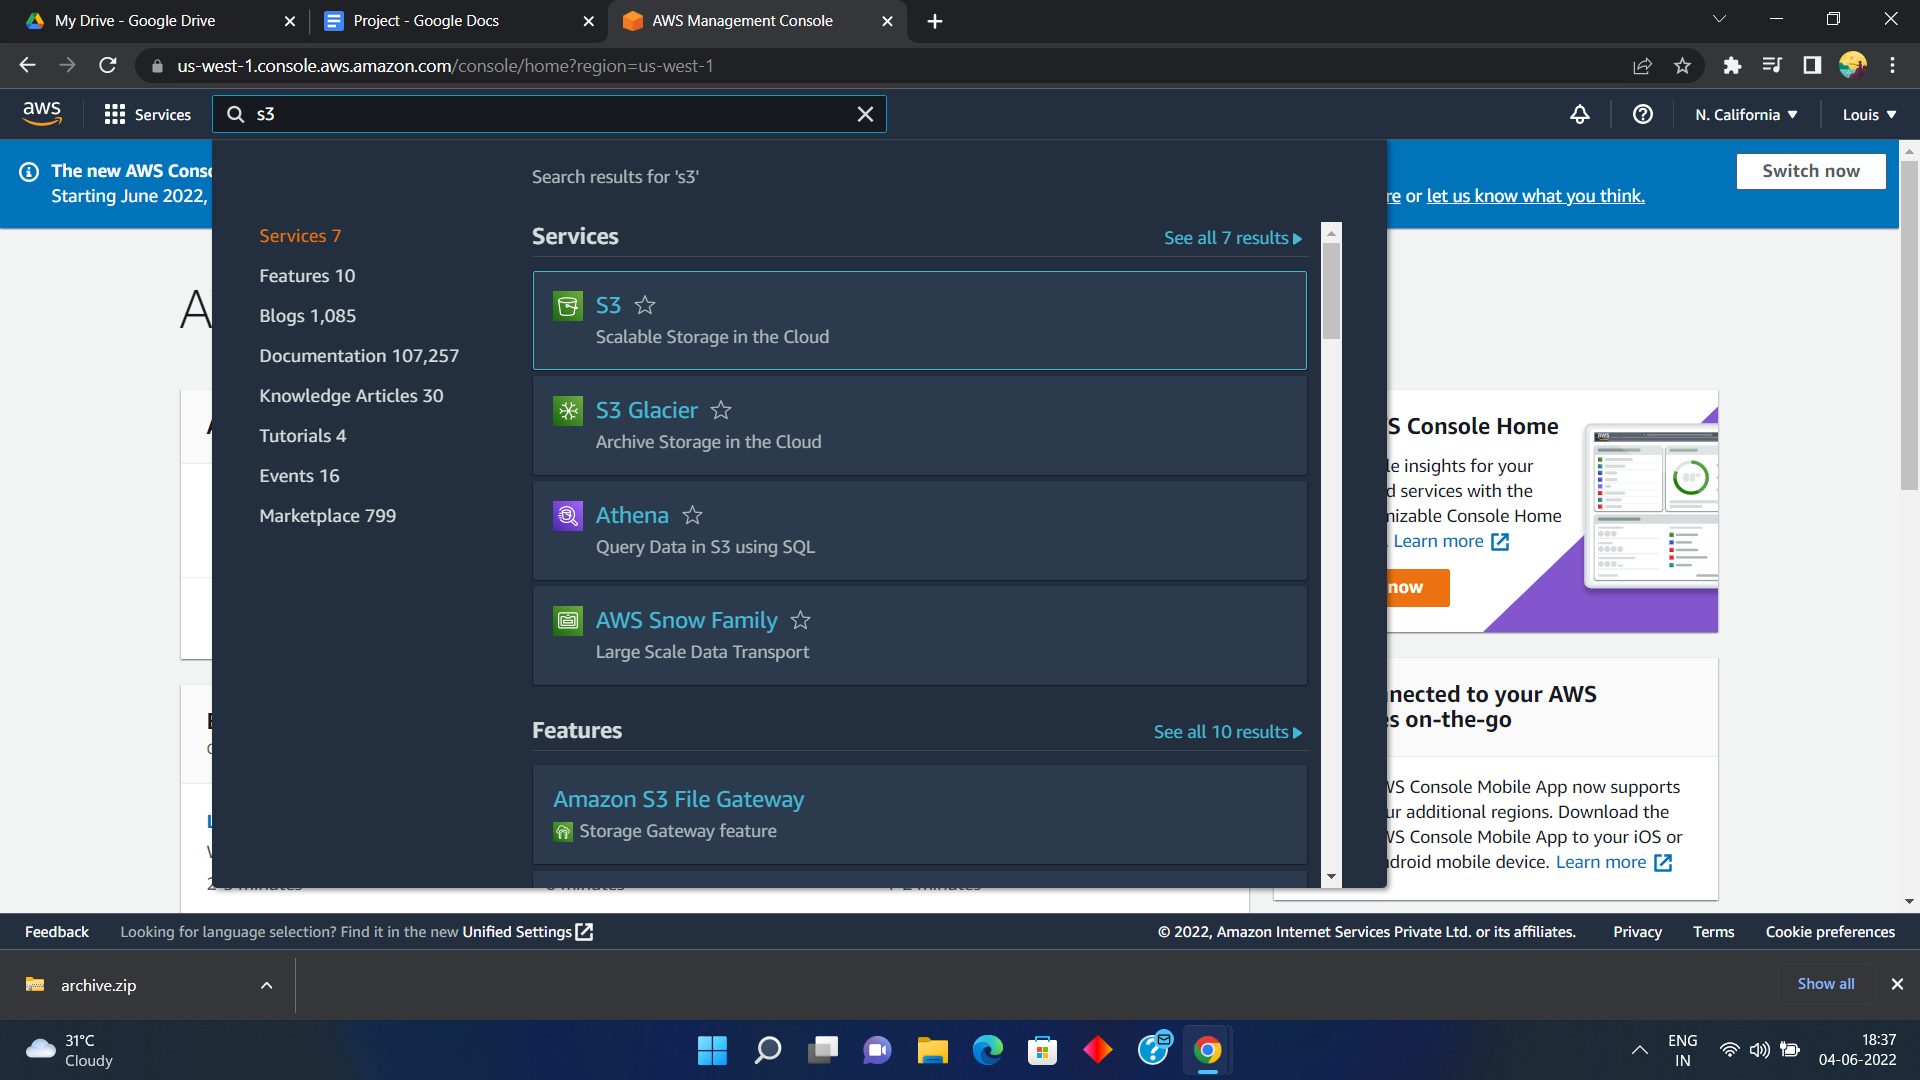This screenshot has width=1920, height=1080.
Task: Open the Louis account dropdown
Action: coord(1869,114)
